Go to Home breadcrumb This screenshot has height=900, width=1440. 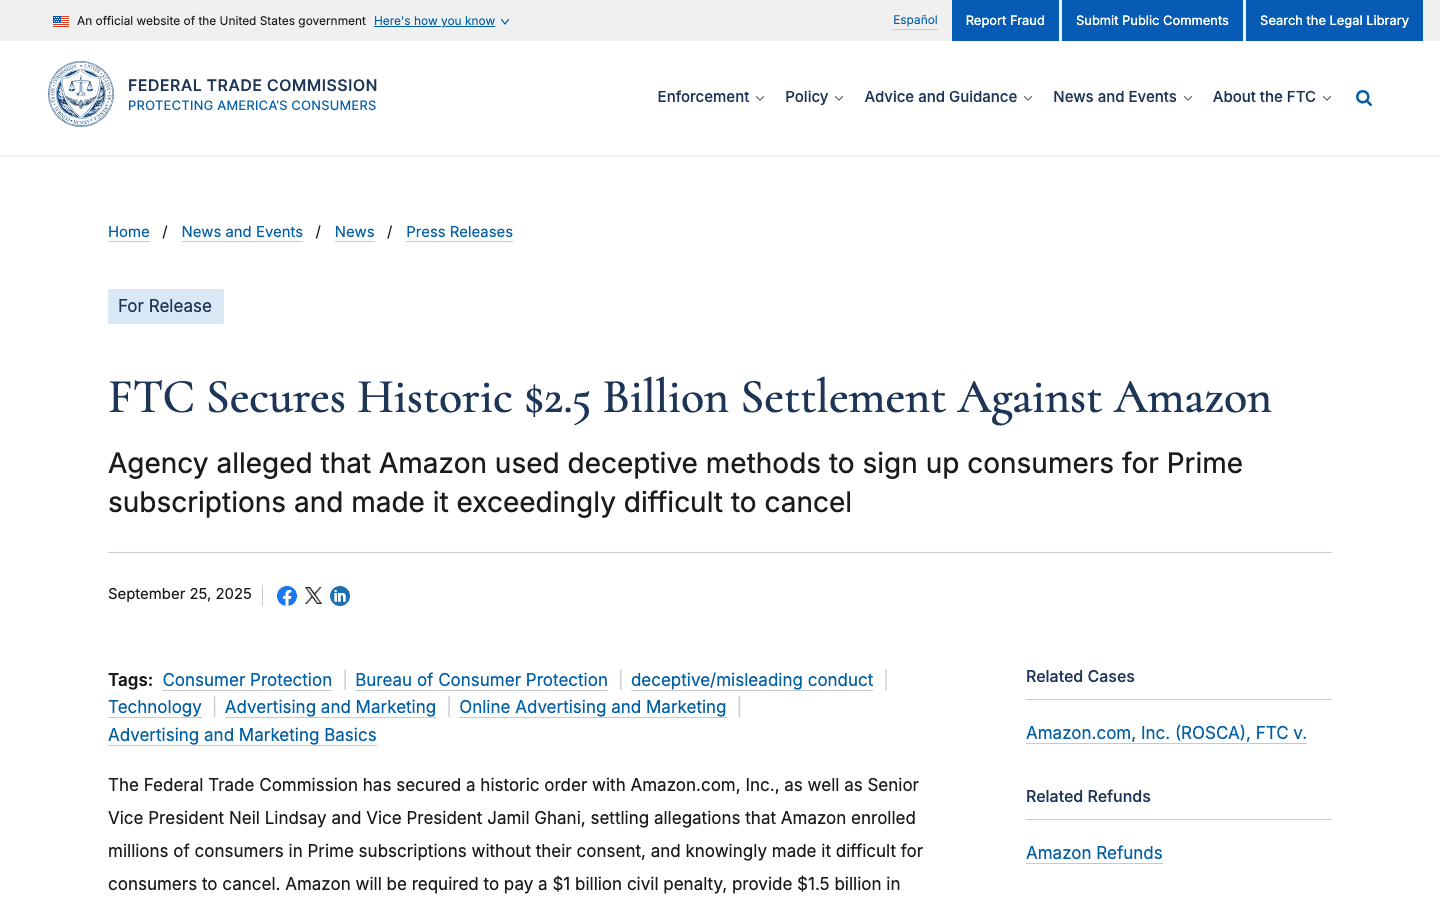pyautogui.click(x=129, y=232)
